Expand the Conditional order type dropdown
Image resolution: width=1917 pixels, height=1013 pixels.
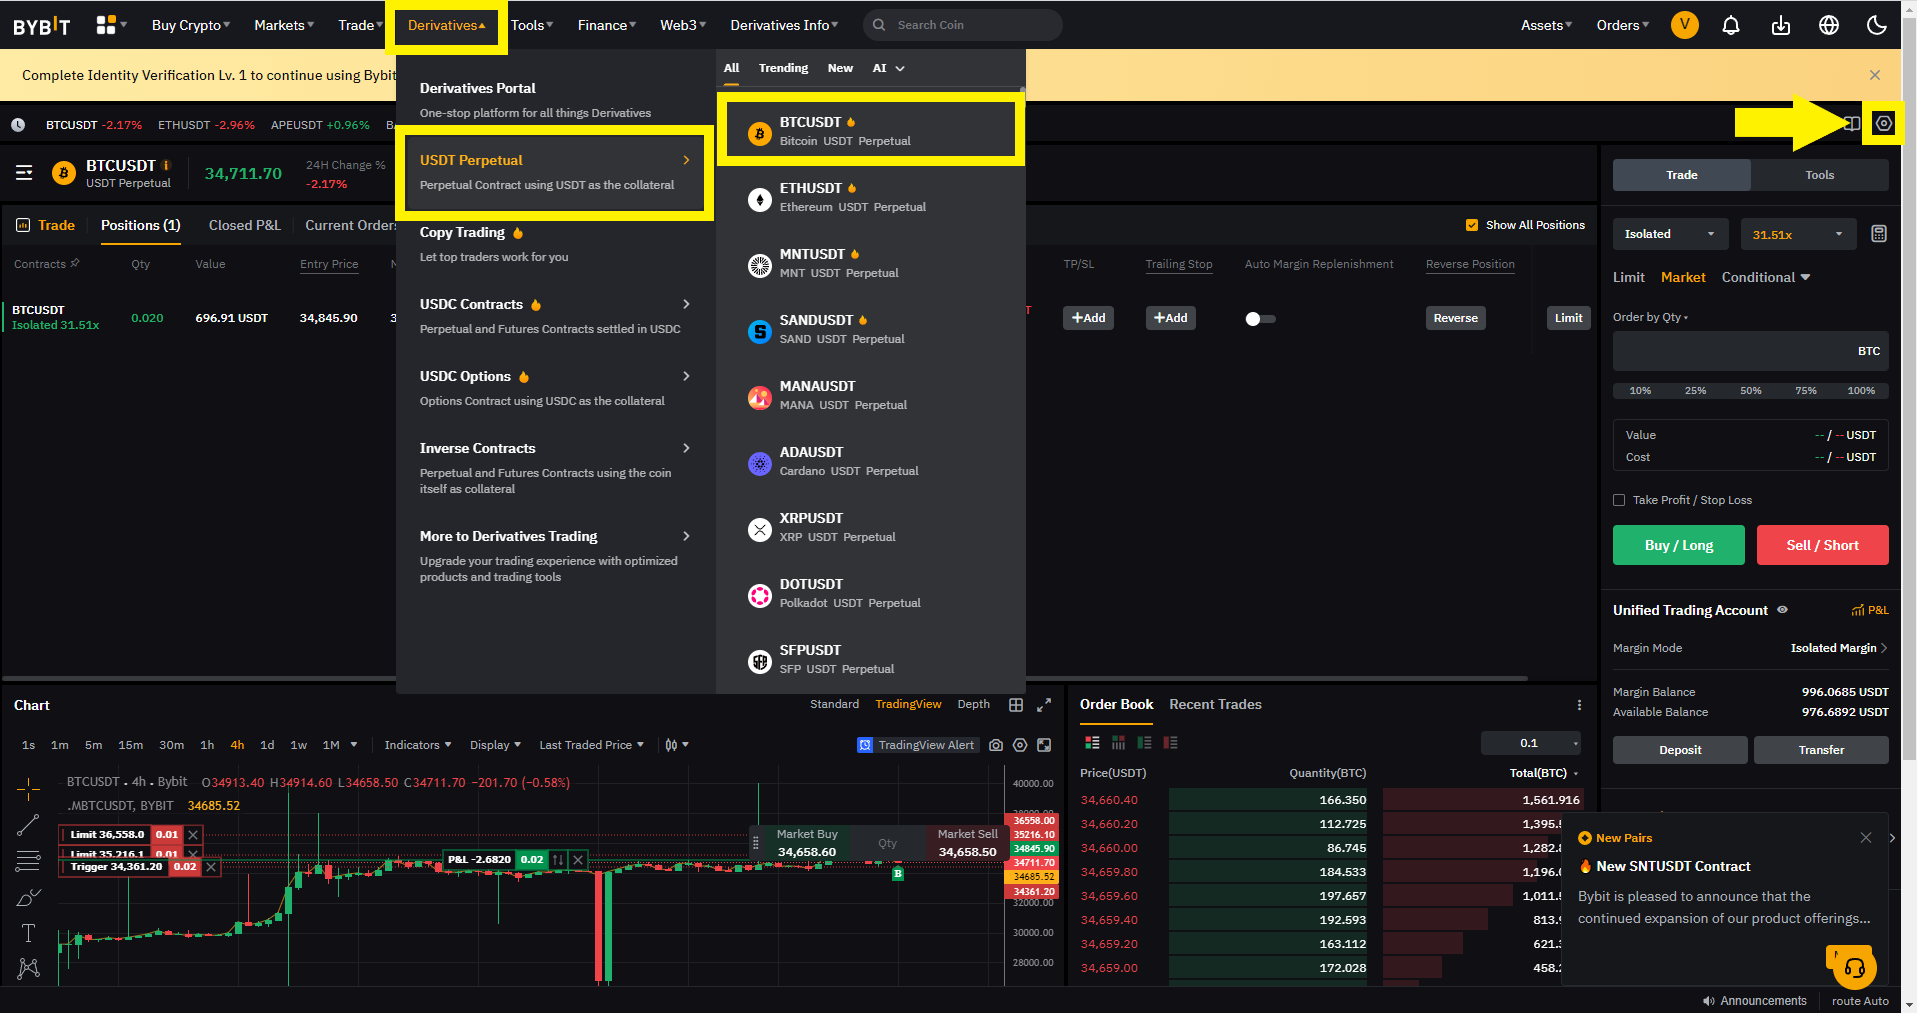point(1766,277)
